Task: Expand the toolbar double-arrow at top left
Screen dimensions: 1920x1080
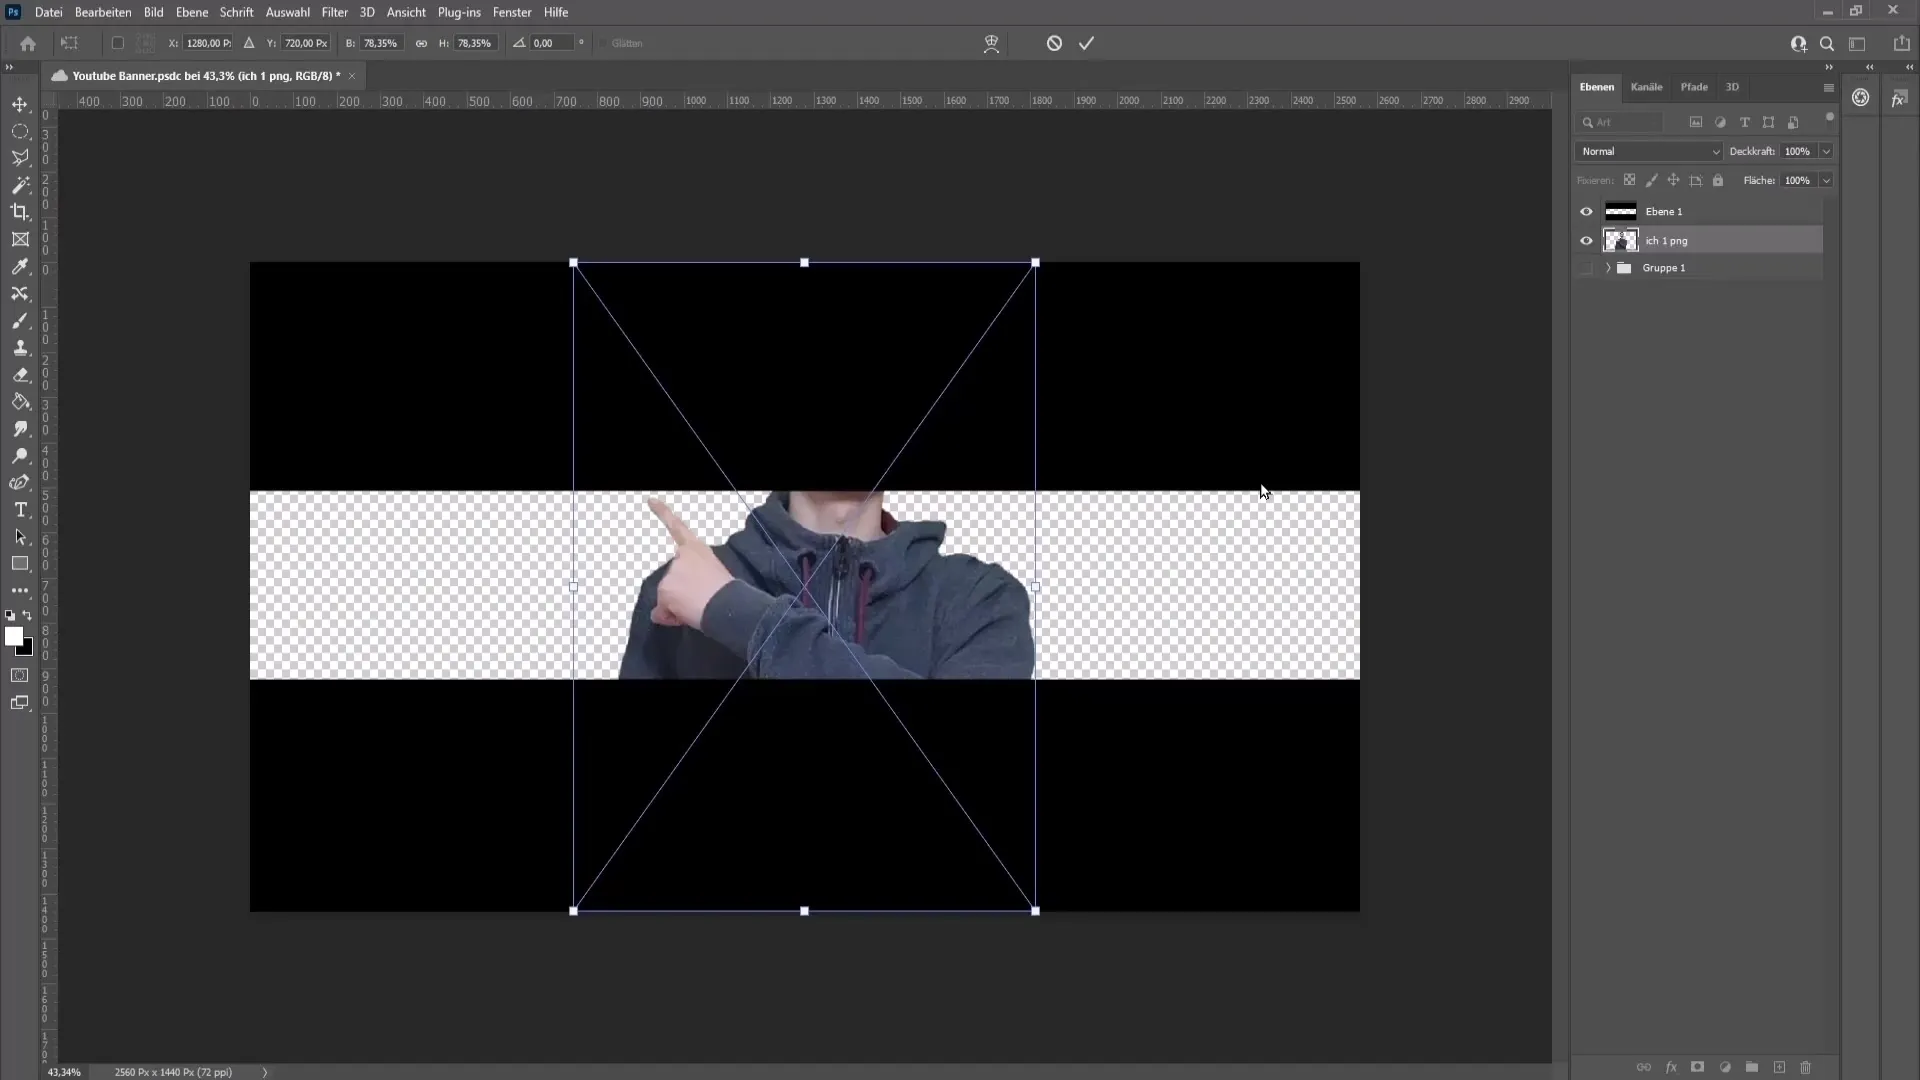Action: tap(9, 67)
